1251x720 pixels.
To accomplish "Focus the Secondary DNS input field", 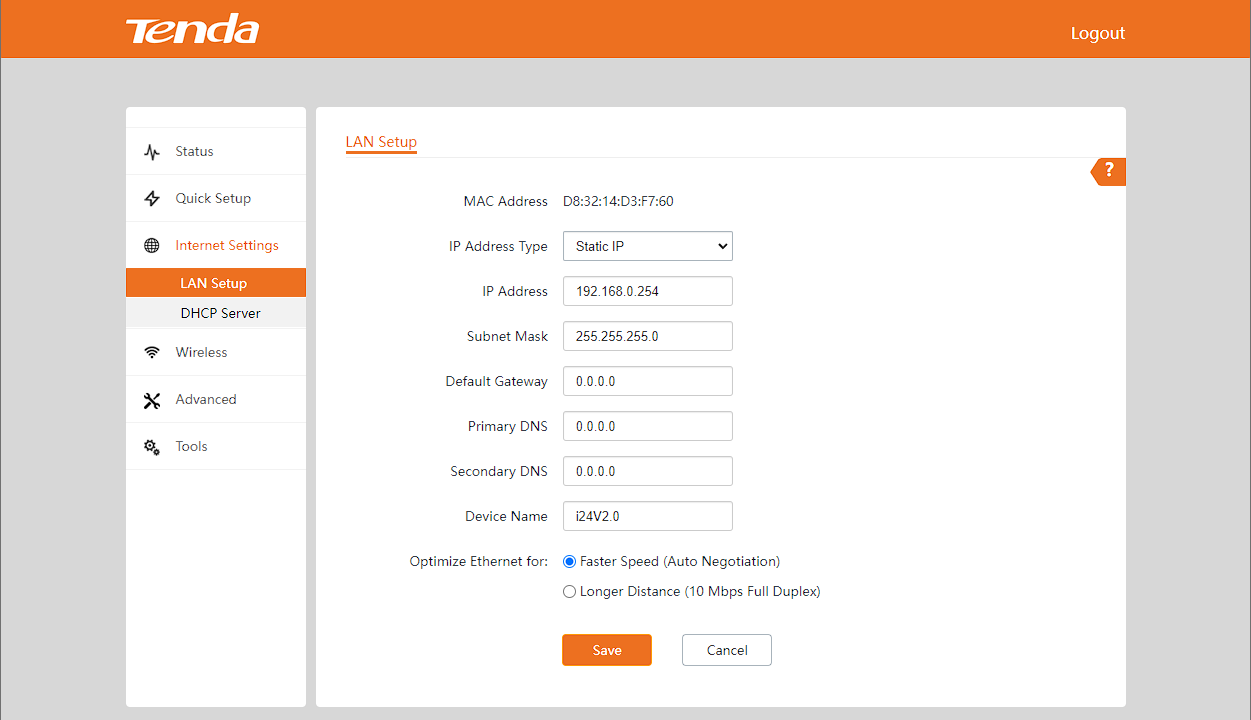I will (648, 471).
